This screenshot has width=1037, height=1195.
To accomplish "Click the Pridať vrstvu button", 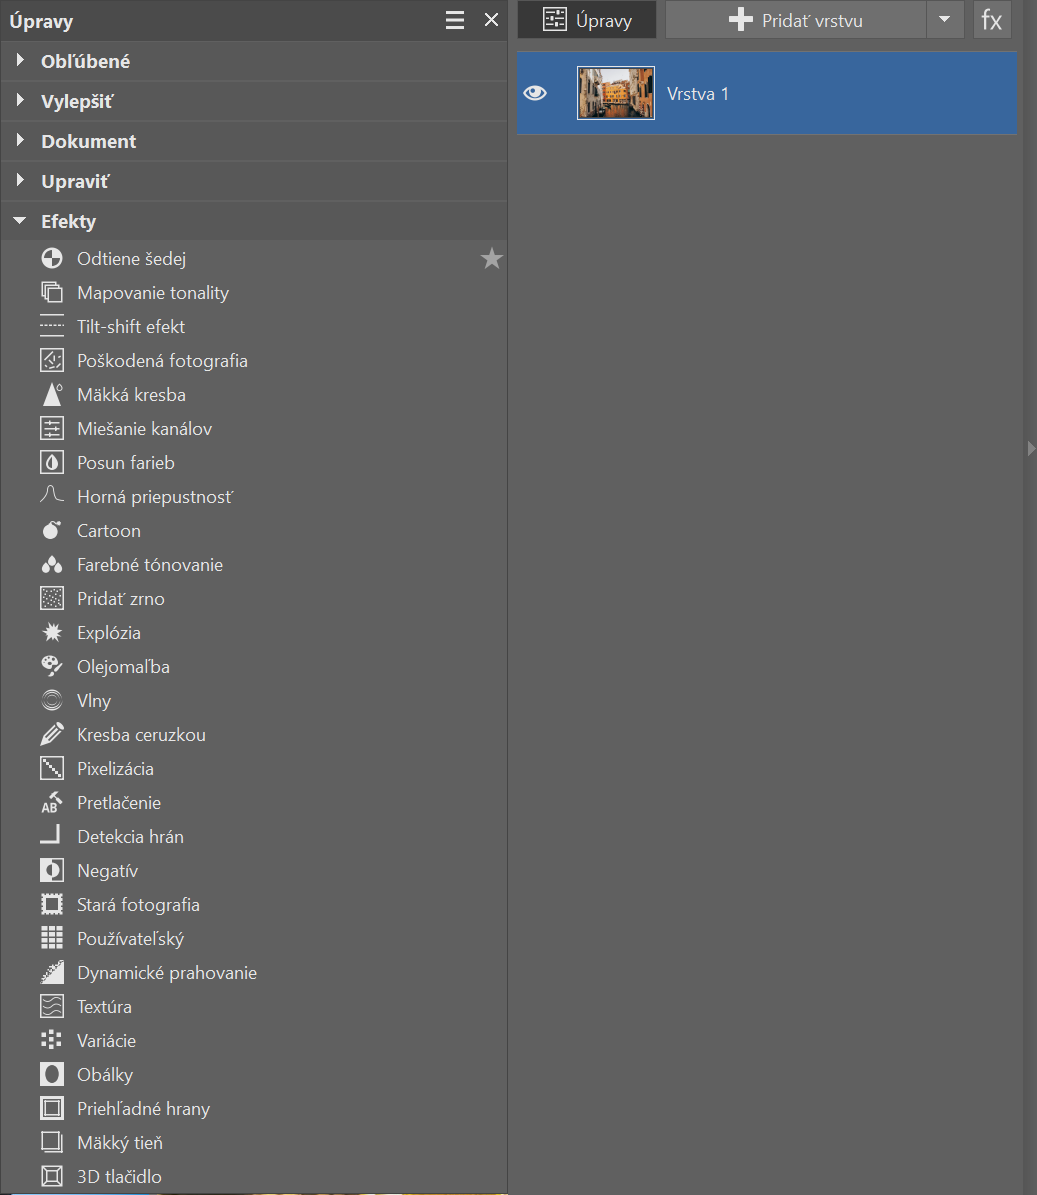I will pos(795,20).
